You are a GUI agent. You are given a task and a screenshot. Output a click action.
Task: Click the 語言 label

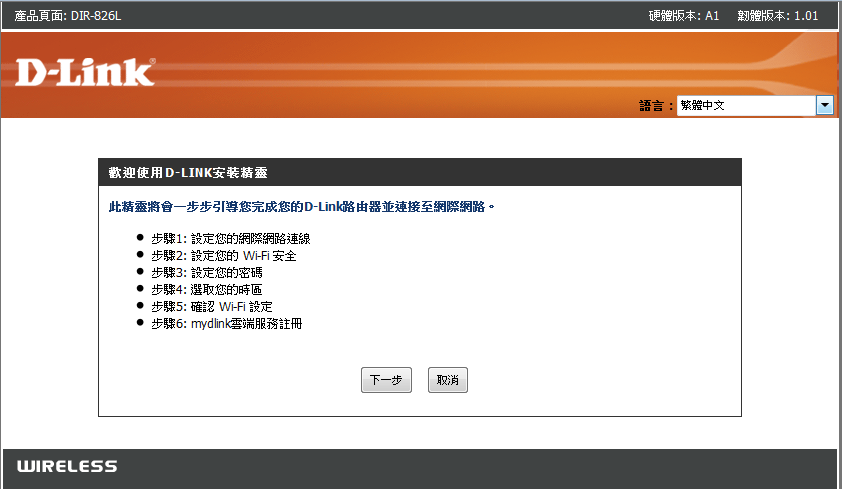point(656,106)
